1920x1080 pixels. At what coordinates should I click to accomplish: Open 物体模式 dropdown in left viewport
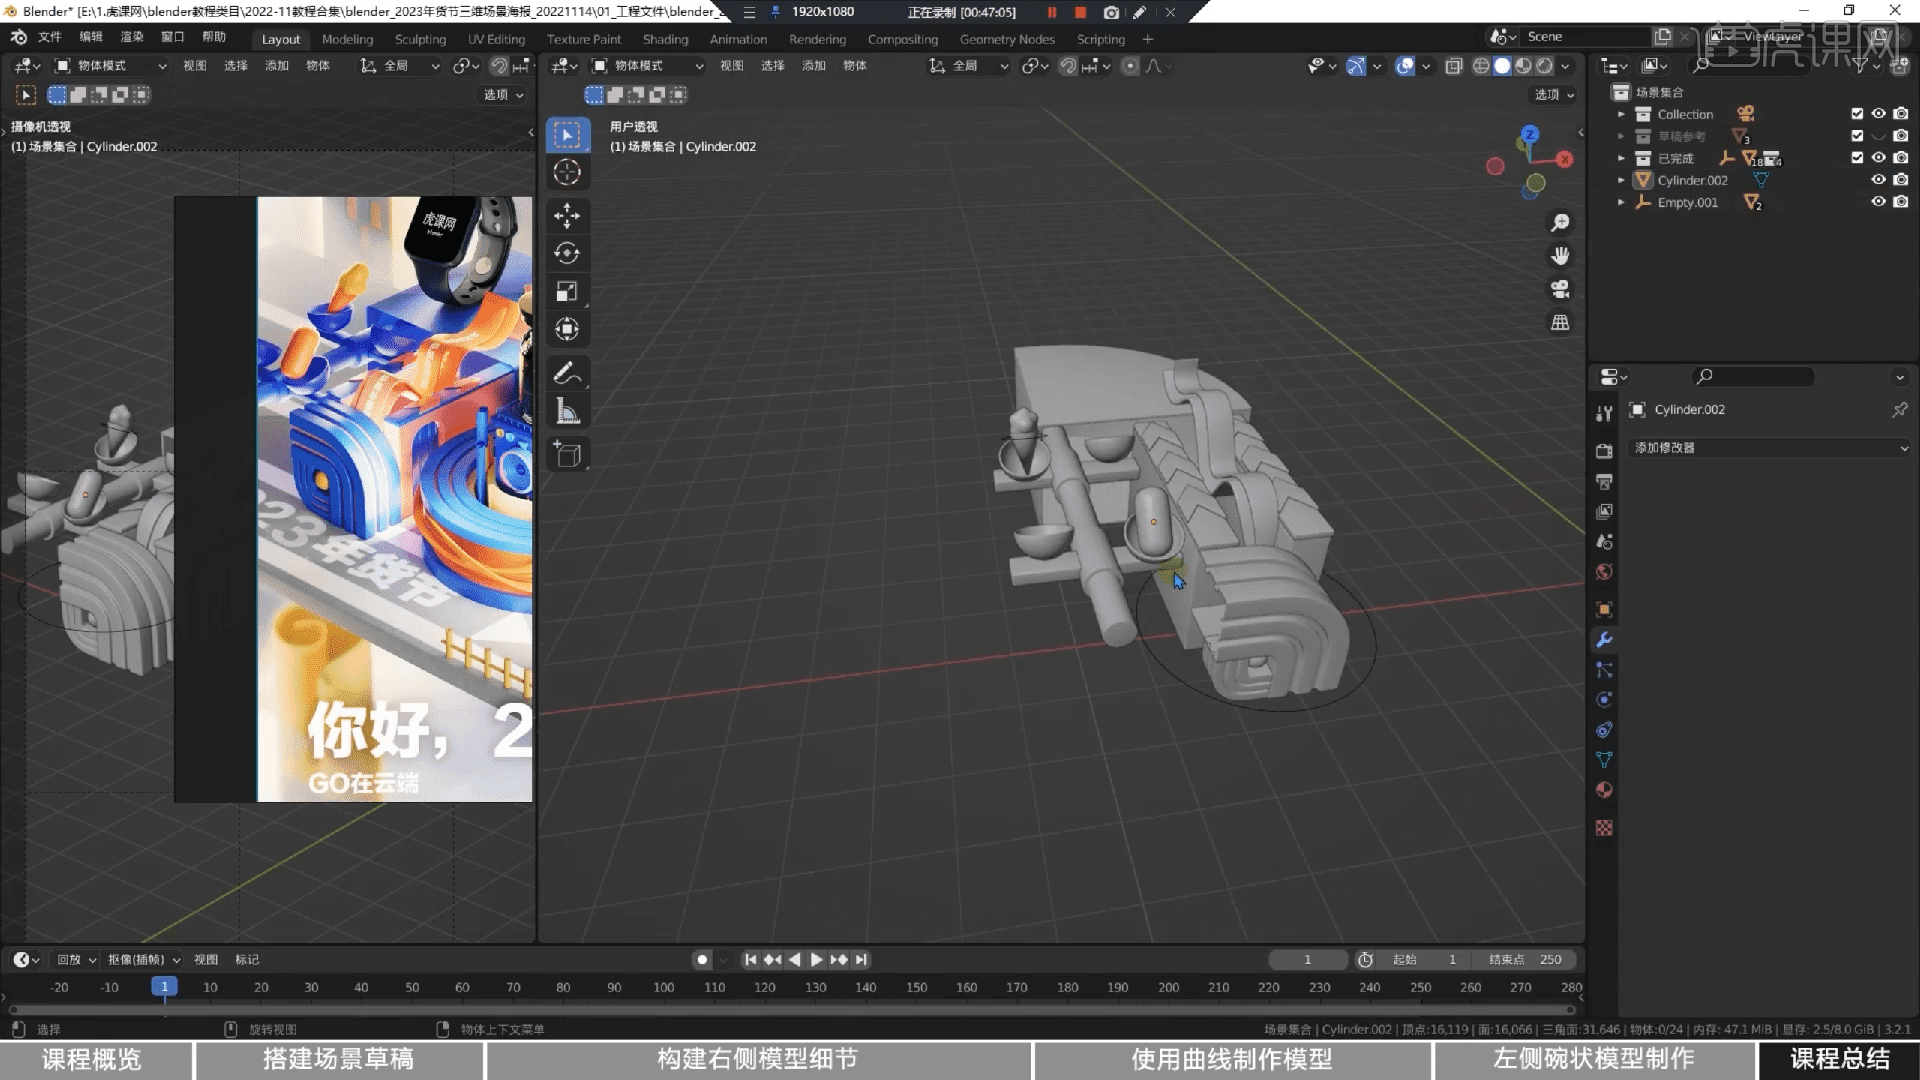pyautogui.click(x=110, y=66)
